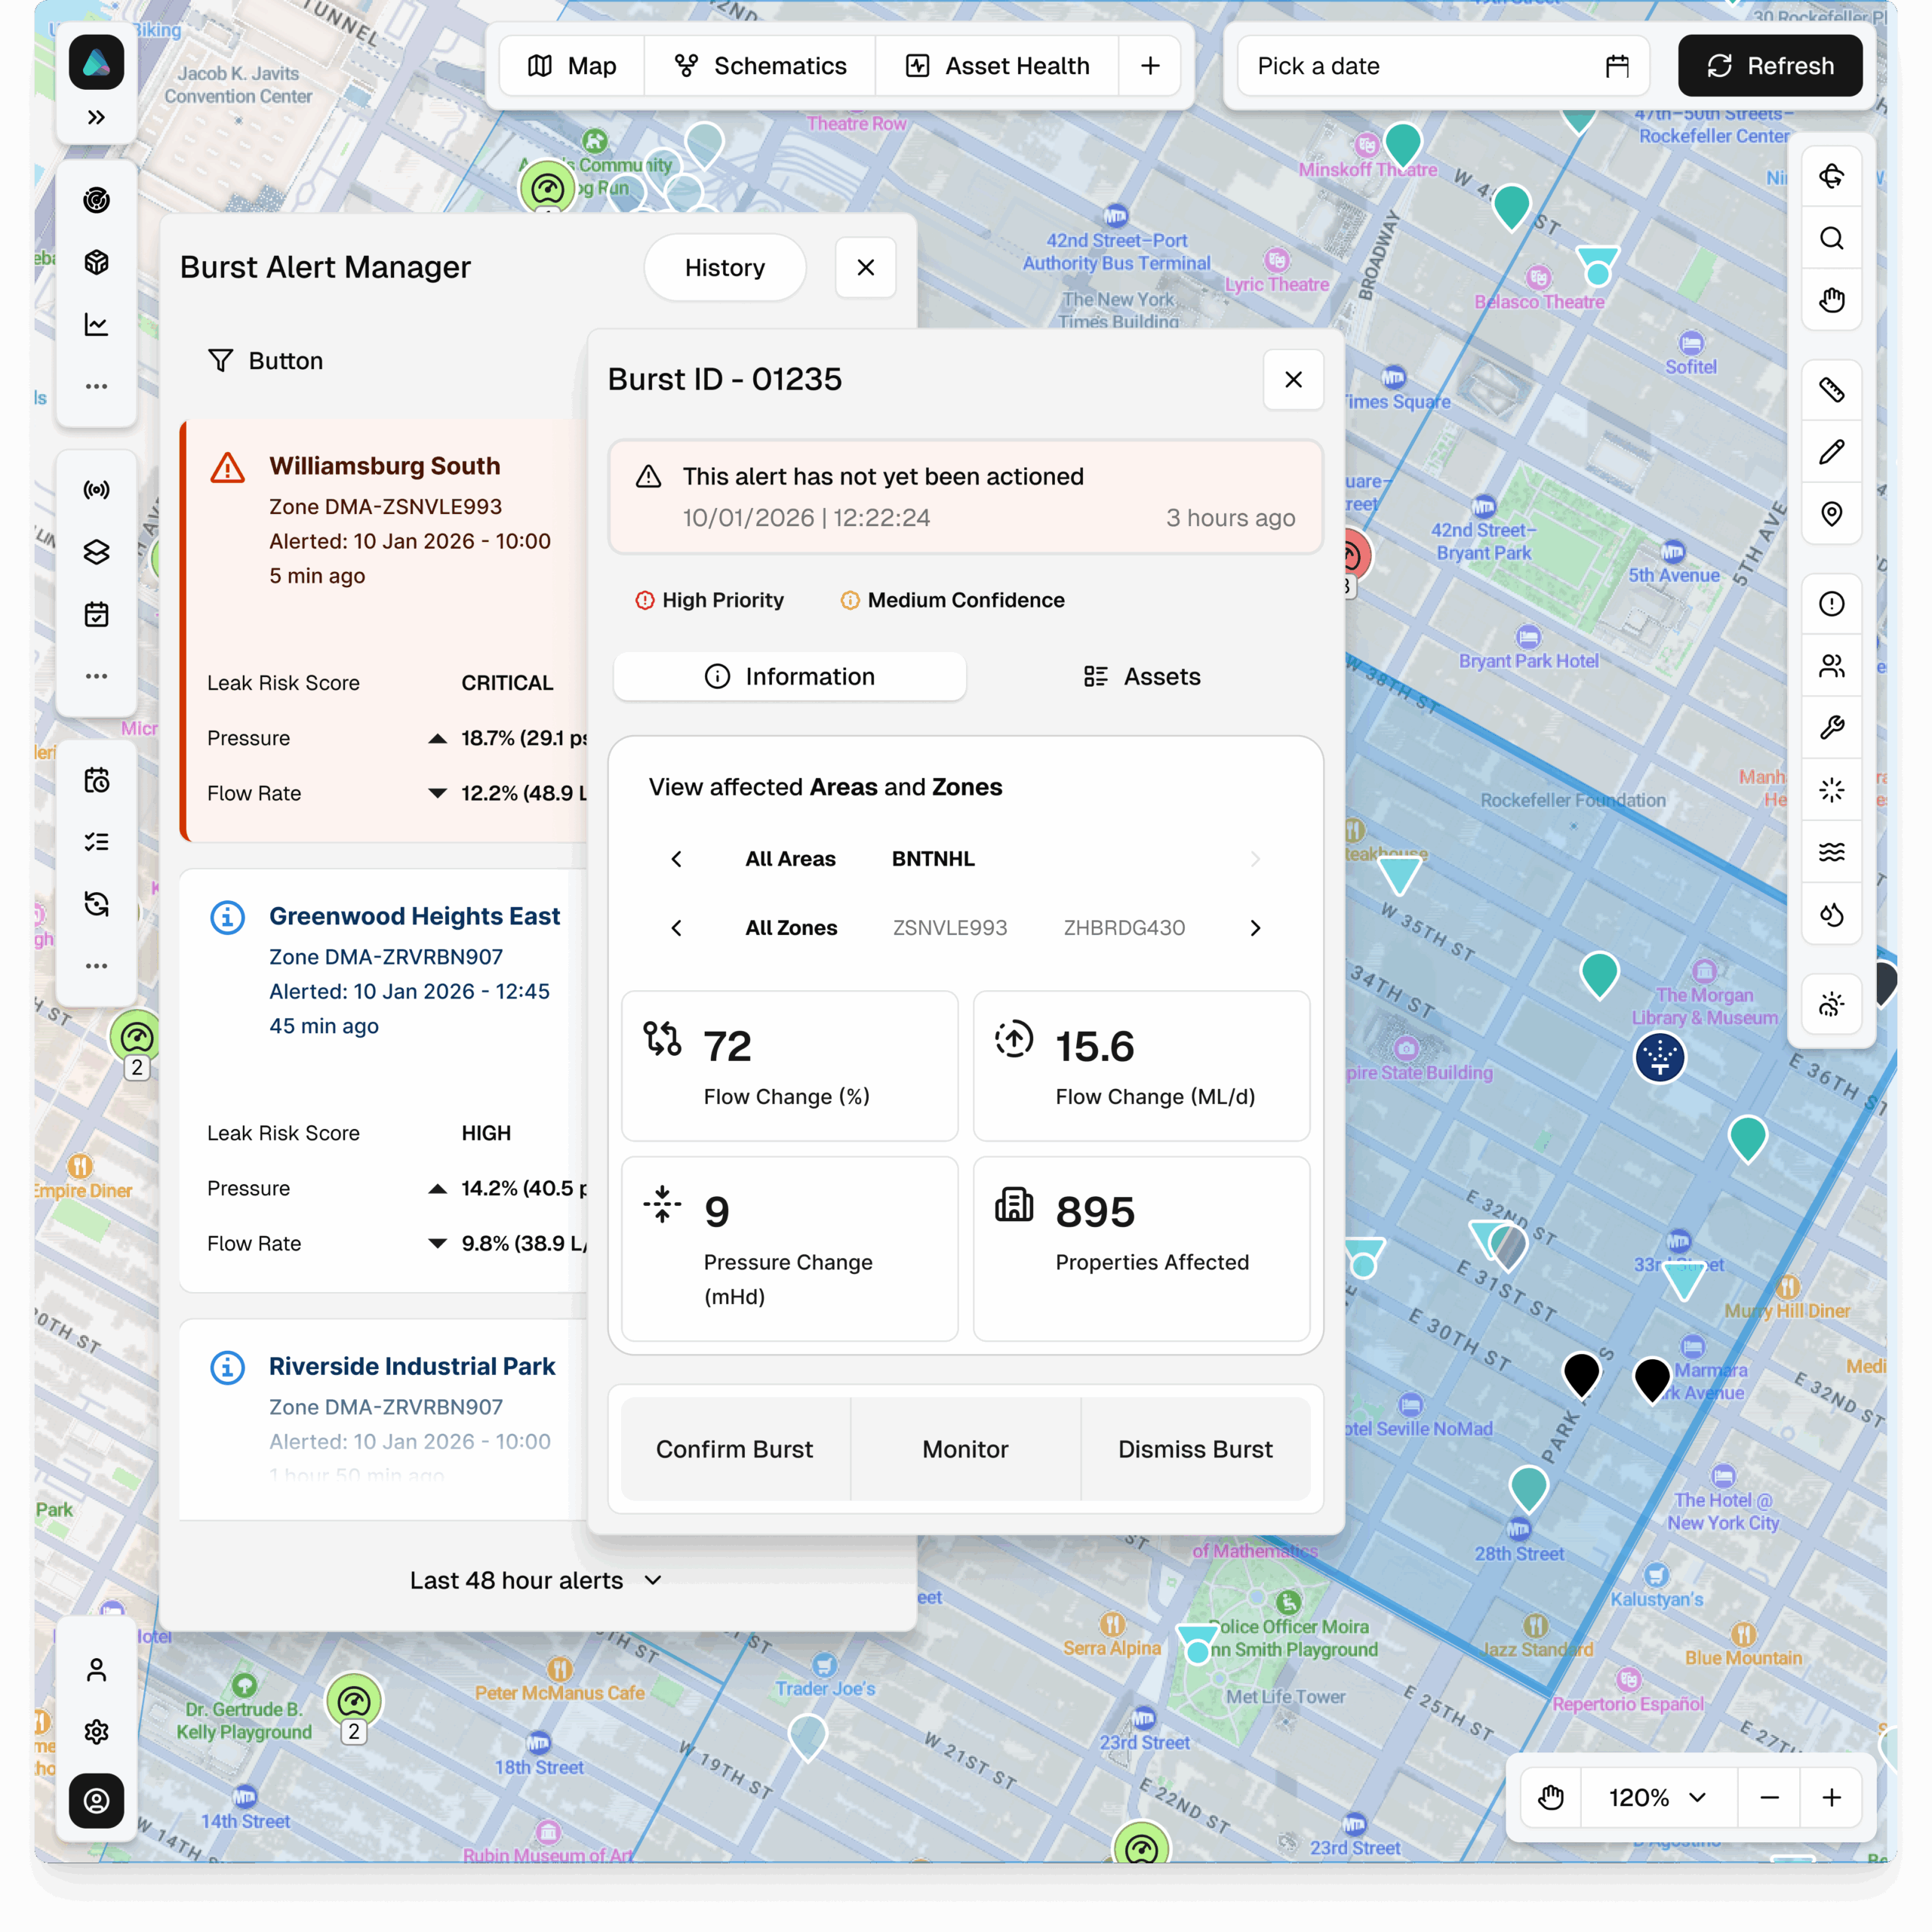Switch to the Assets tab

click(x=1141, y=677)
